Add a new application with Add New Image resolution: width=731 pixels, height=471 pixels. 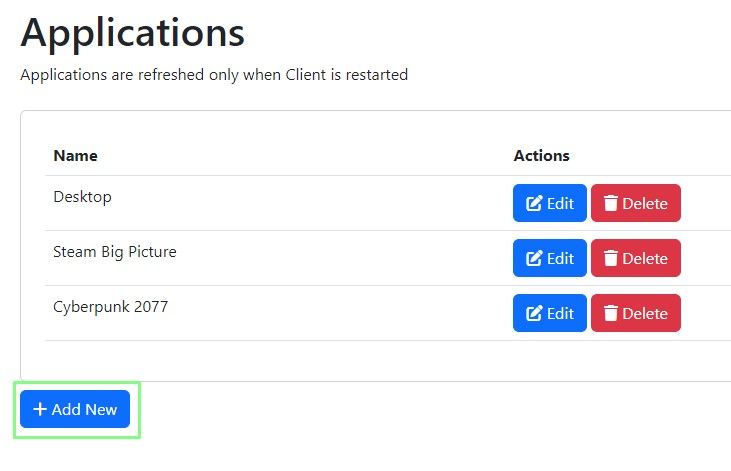(x=75, y=409)
